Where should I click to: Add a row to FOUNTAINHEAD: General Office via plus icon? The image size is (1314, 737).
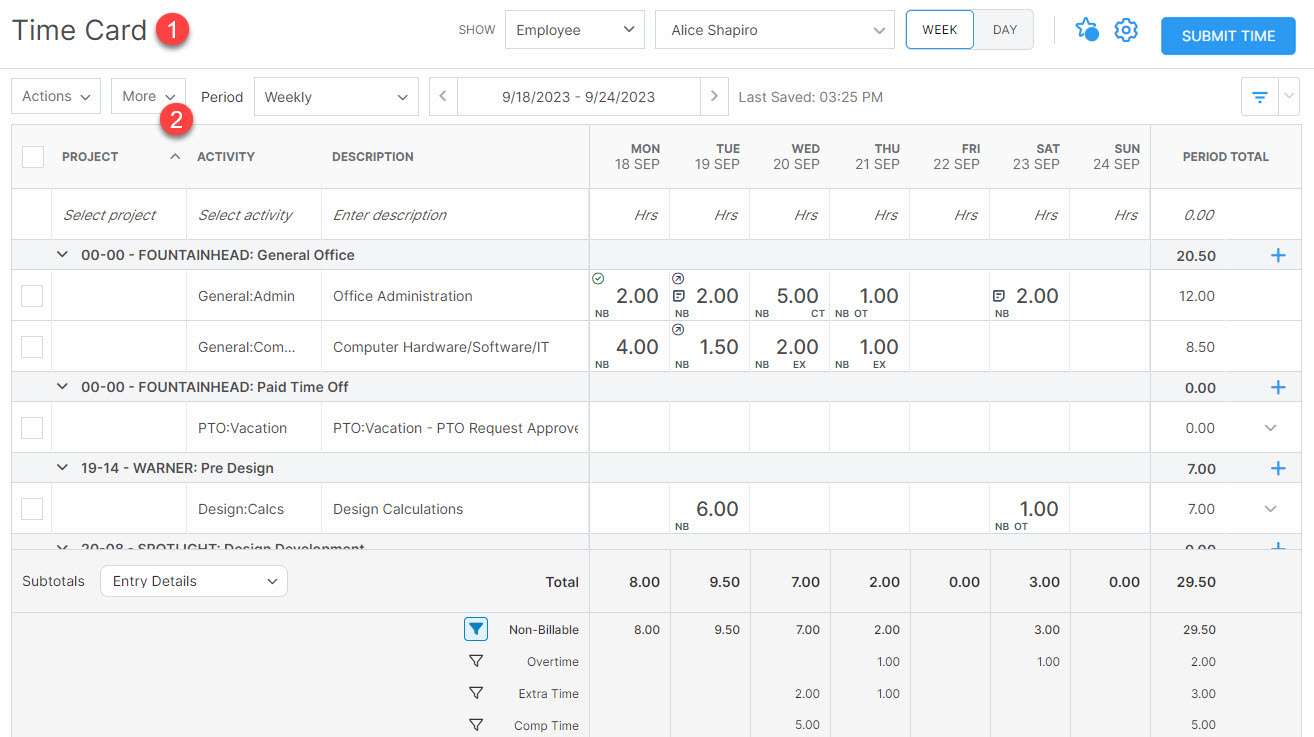click(1278, 255)
